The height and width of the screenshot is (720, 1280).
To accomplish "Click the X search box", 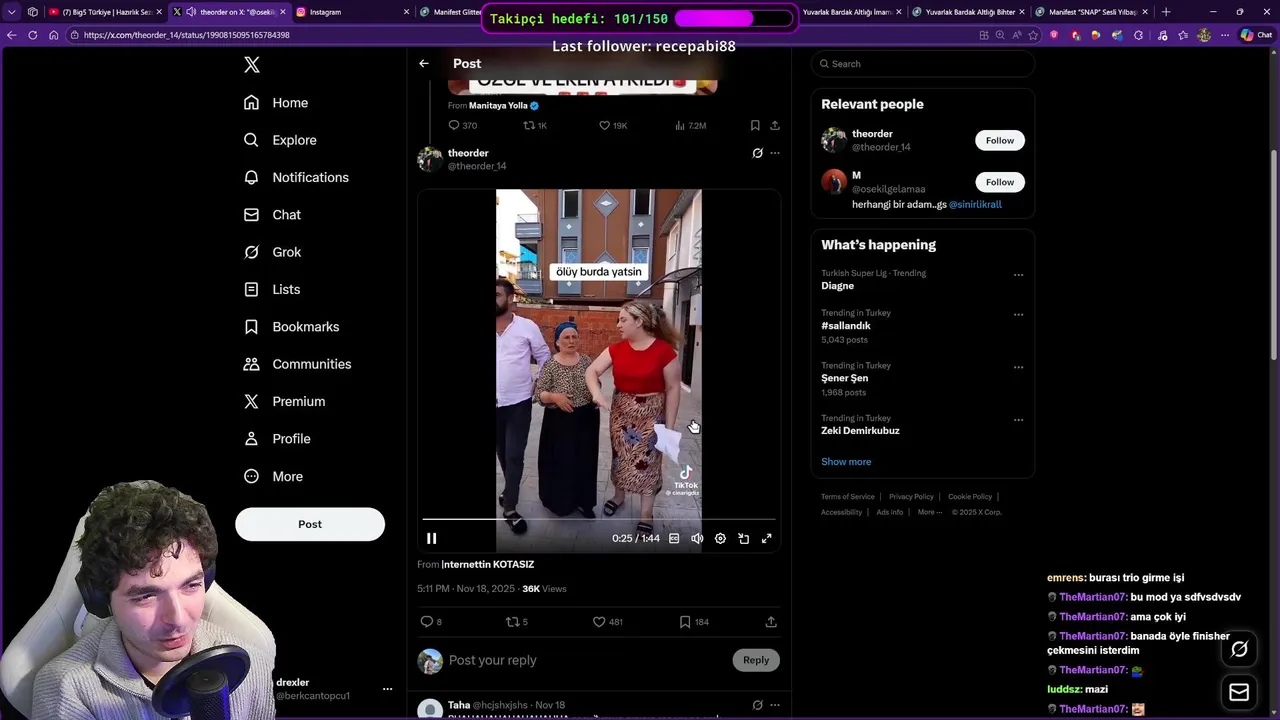I will 922,64.
